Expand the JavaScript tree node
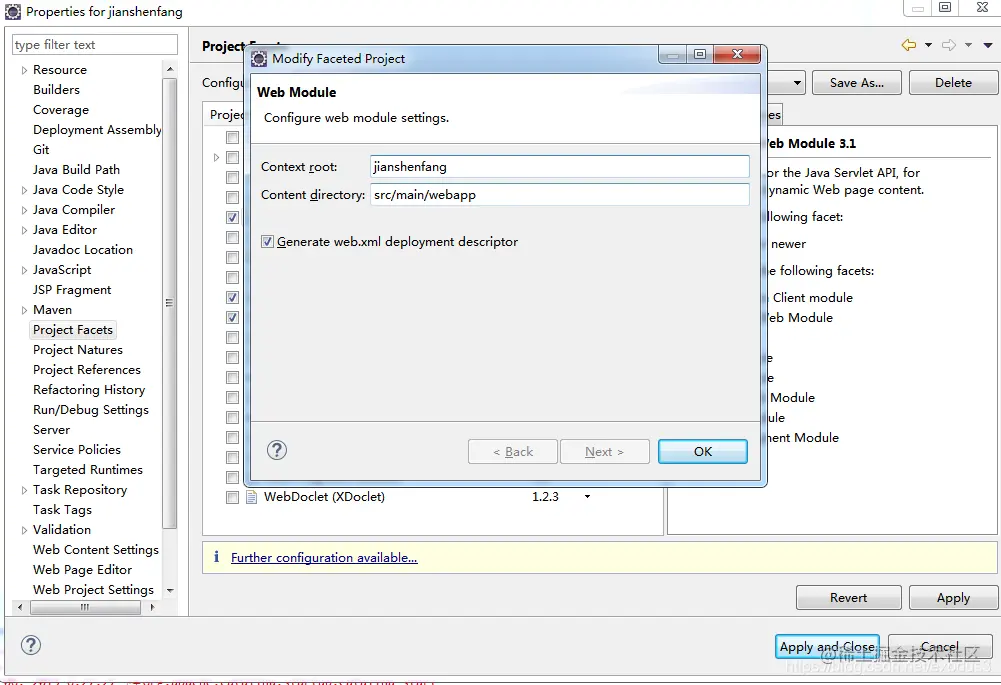 click(24, 270)
